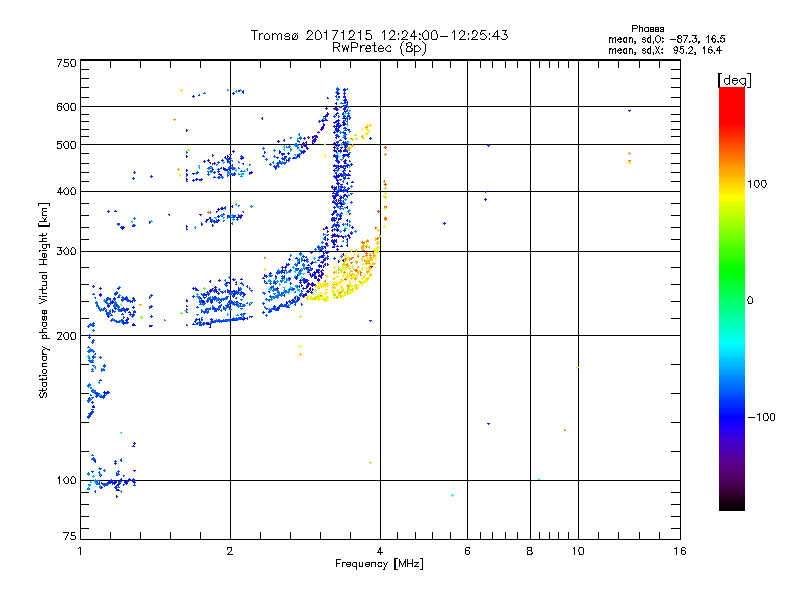Click the y-axis label '400'
The height and width of the screenshot is (600, 800).
(x=66, y=192)
